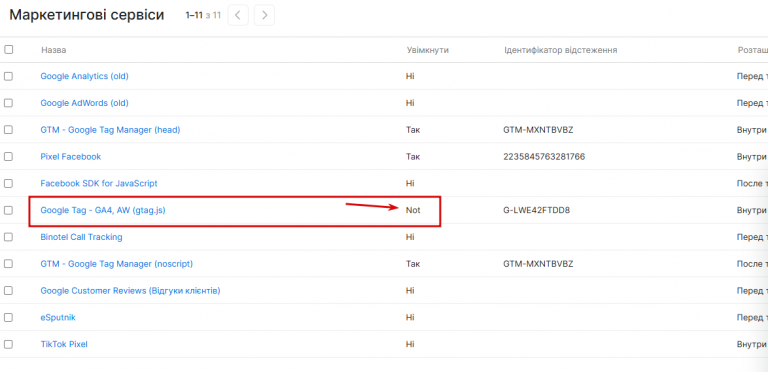Open the eSputnik service link
The height and width of the screenshot is (372, 768).
(58, 318)
